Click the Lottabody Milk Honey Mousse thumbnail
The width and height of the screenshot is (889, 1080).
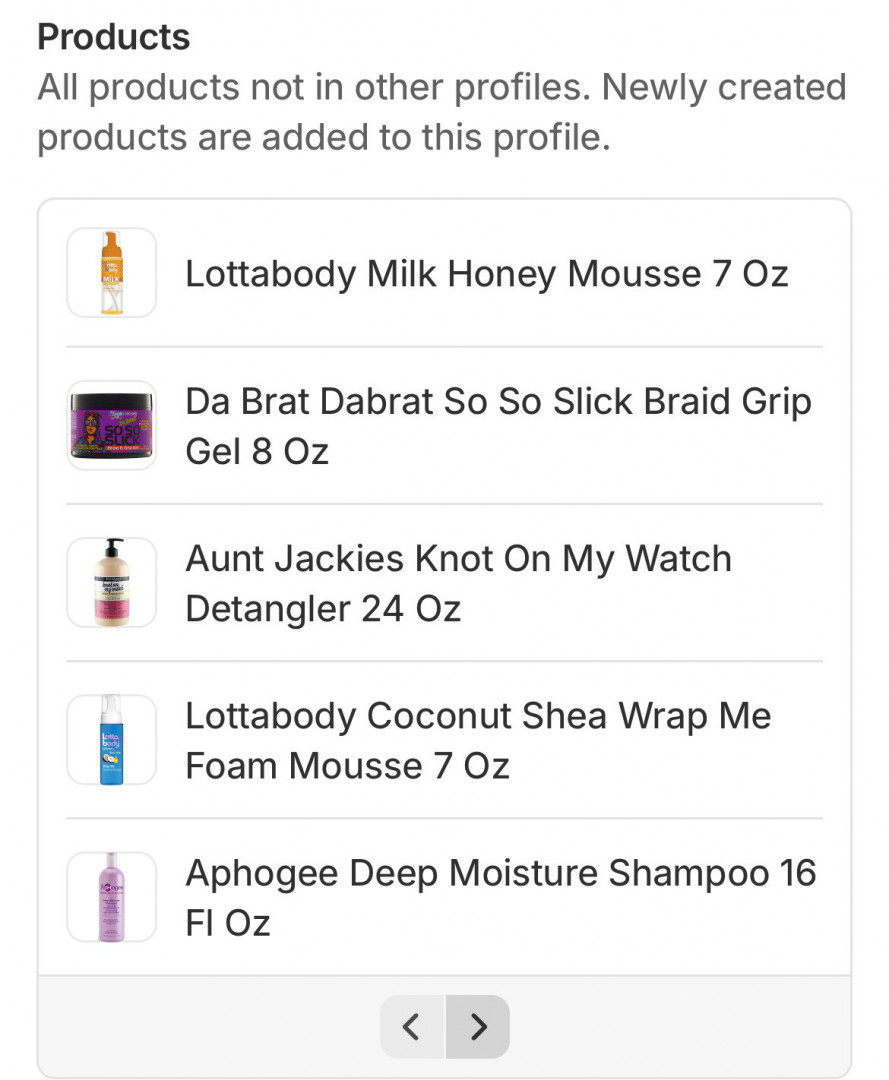[111, 273]
